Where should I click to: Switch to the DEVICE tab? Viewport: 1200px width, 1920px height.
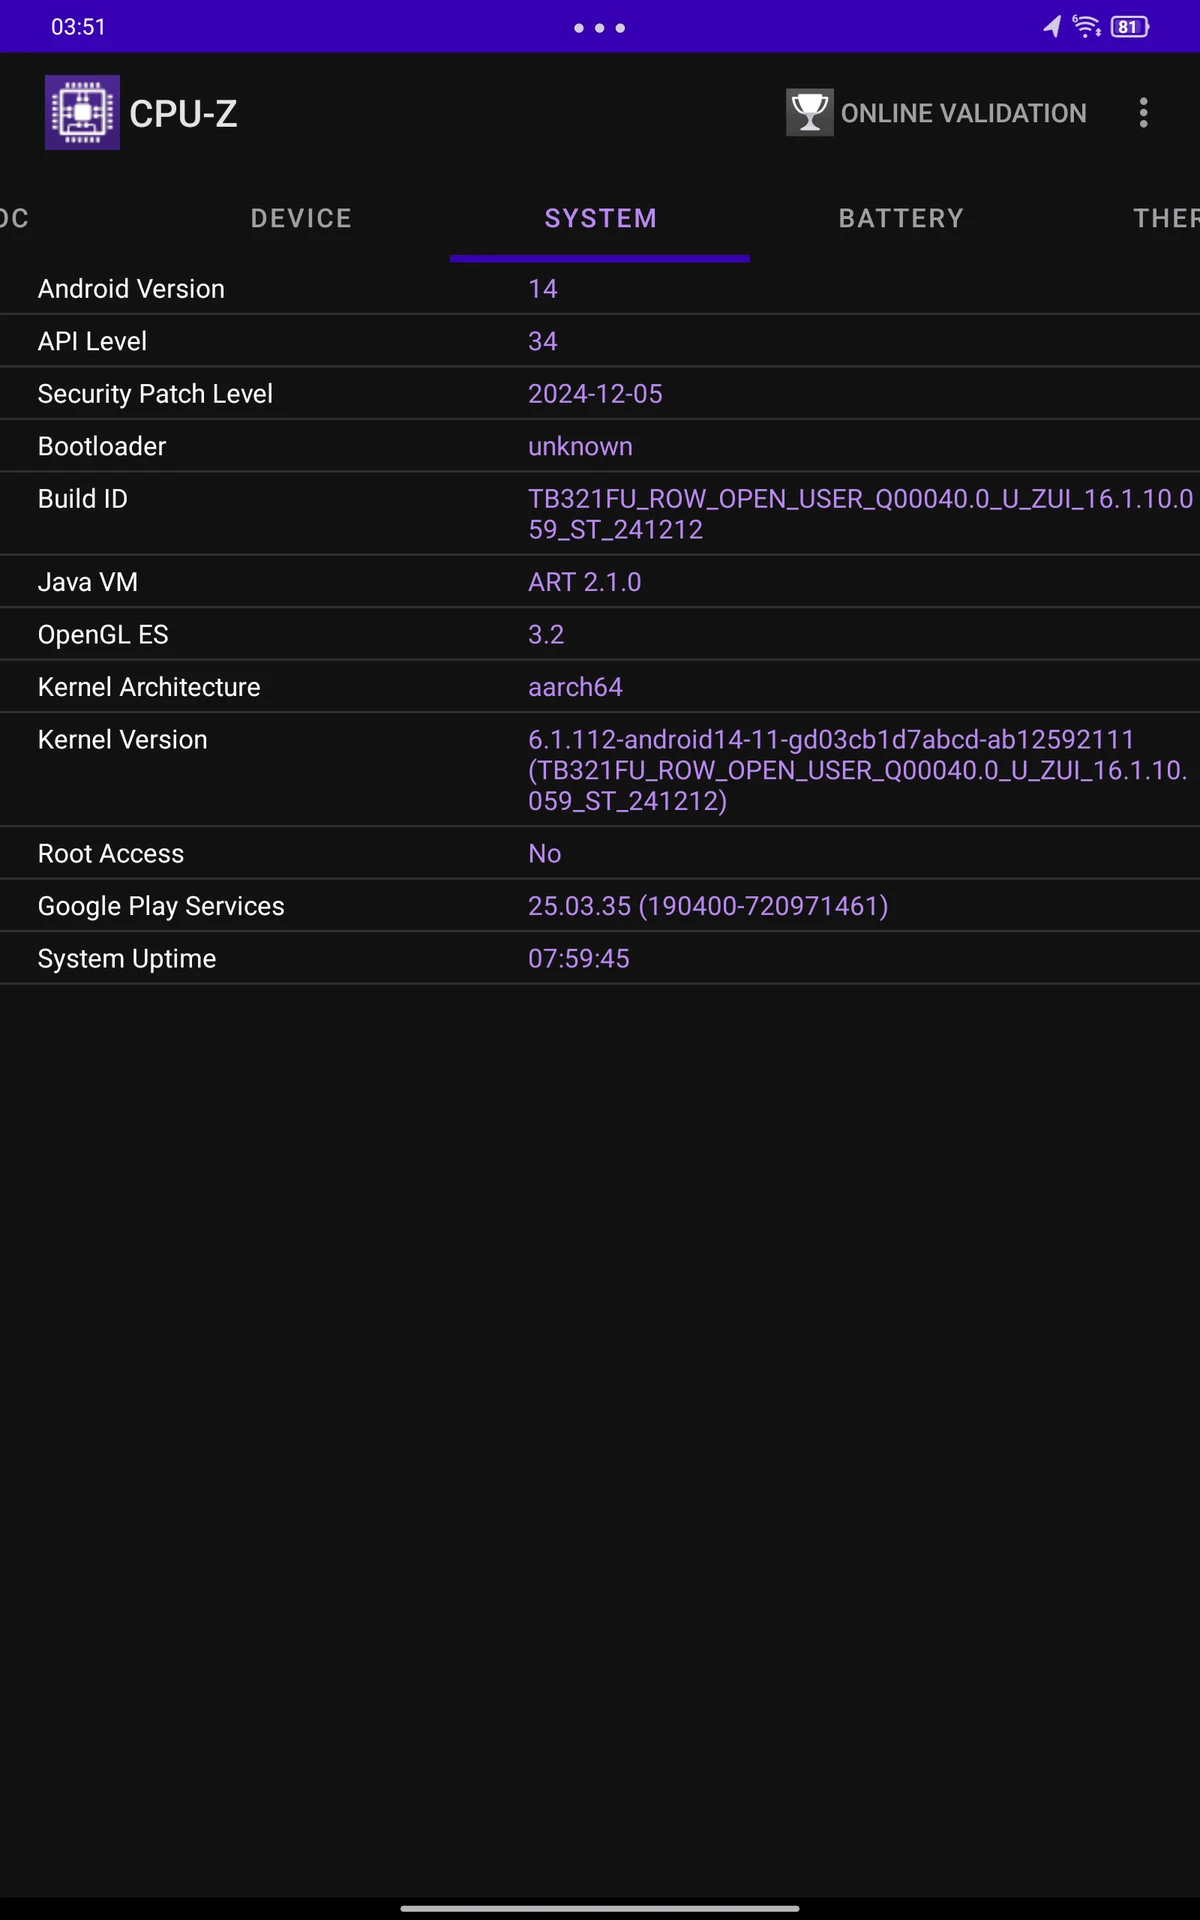coord(301,218)
